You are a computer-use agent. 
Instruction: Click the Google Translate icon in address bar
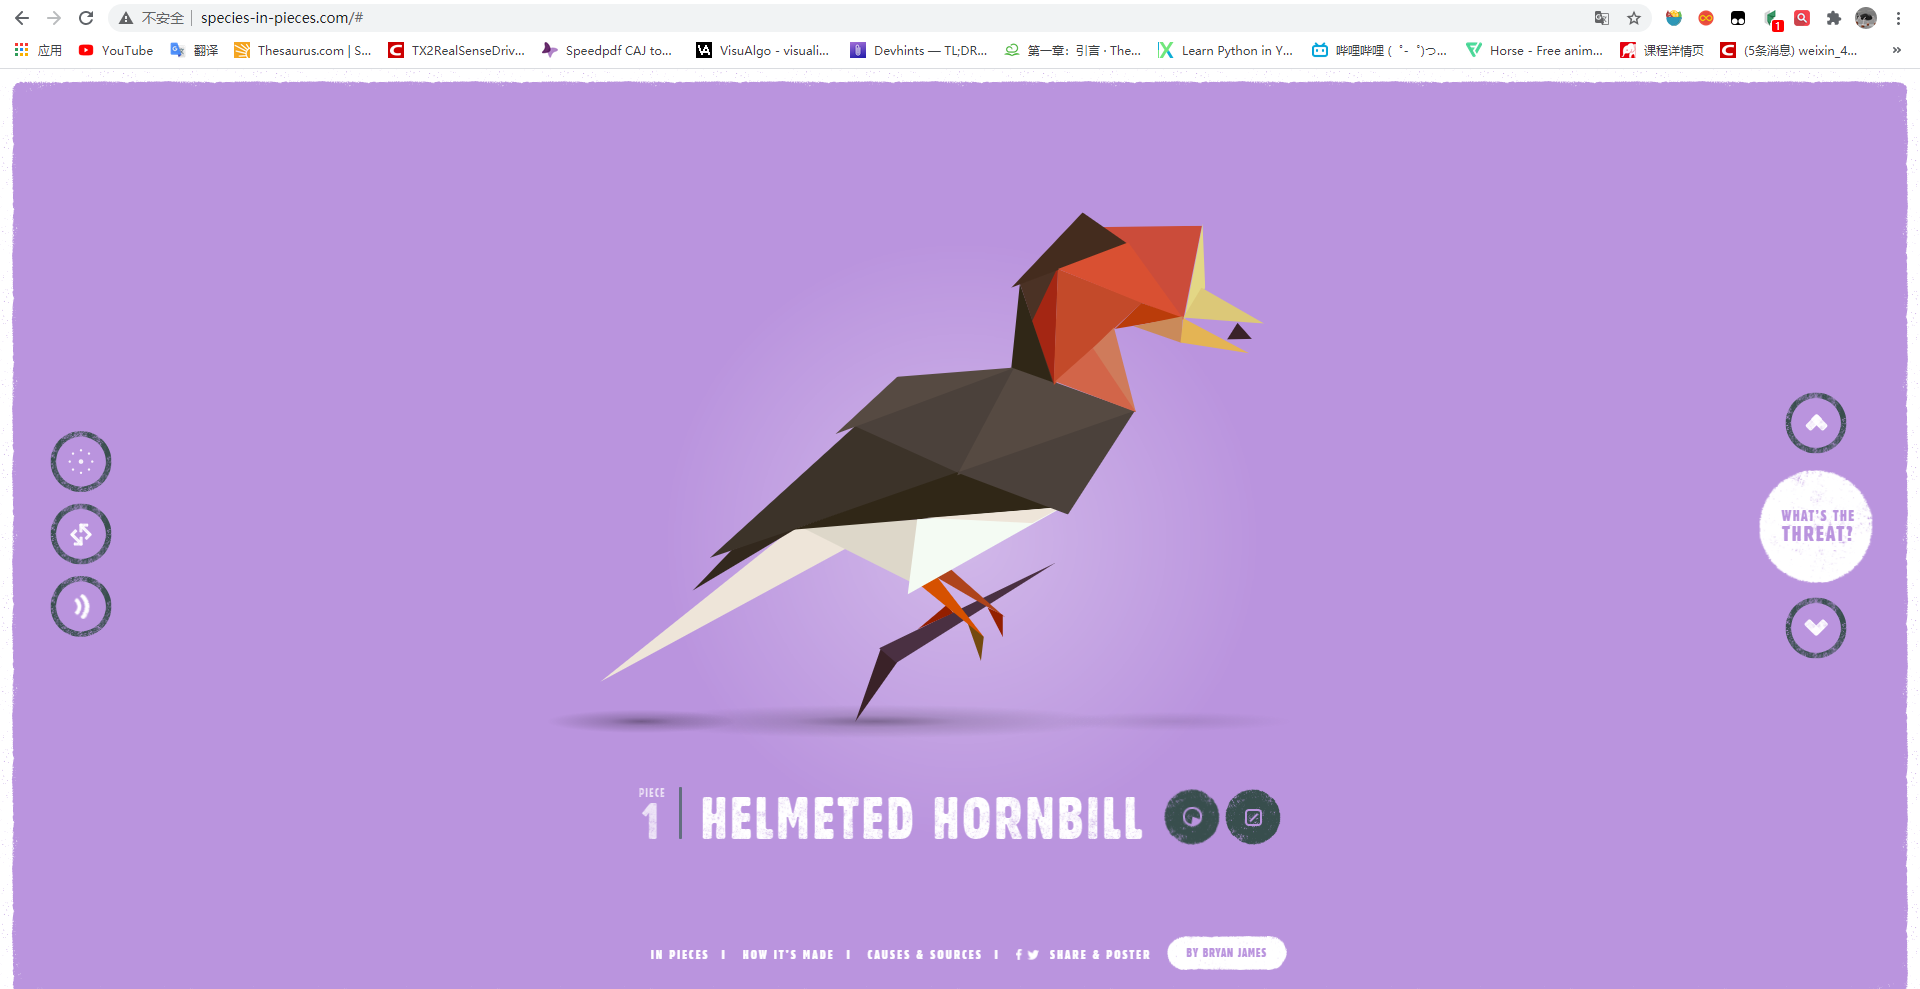coord(1602,18)
